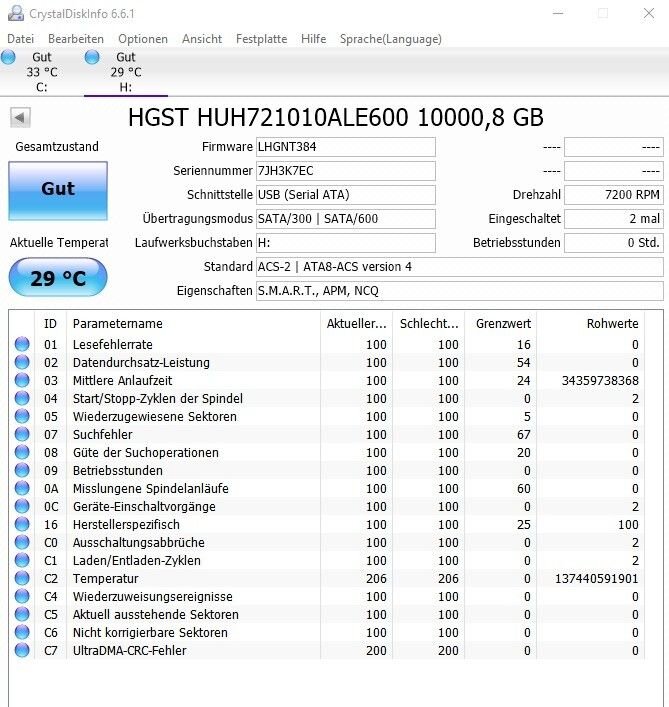The height and width of the screenshot is (707, 669).
Task: Click status orb for Suchfehler row
Action: (22, 434)
